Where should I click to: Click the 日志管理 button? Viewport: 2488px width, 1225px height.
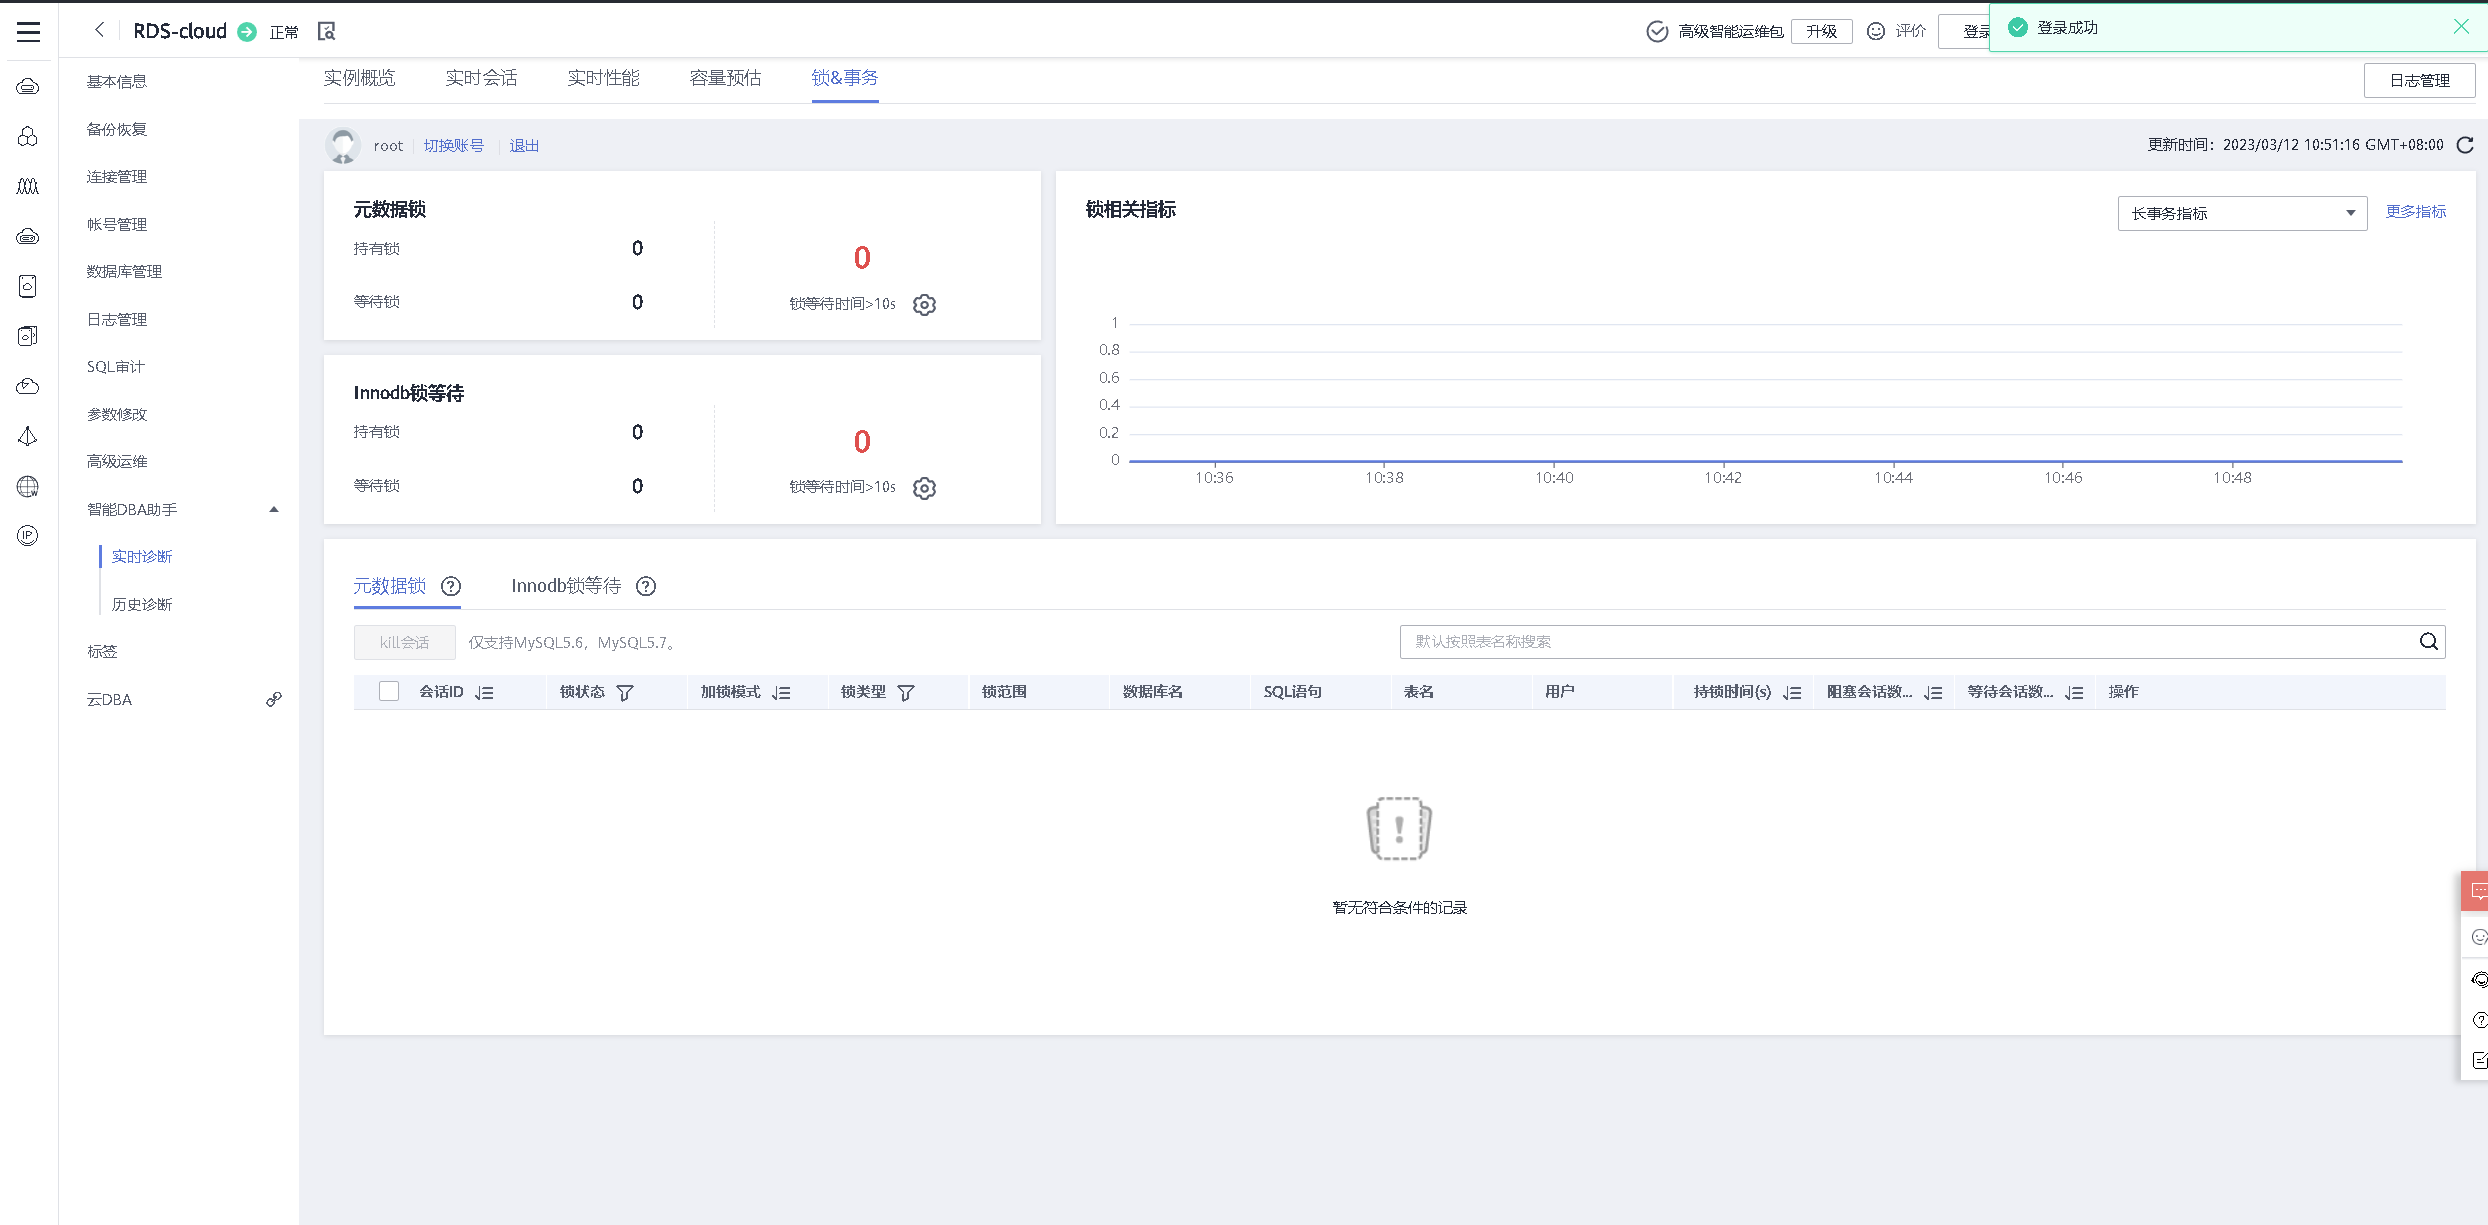point(2418,80)
